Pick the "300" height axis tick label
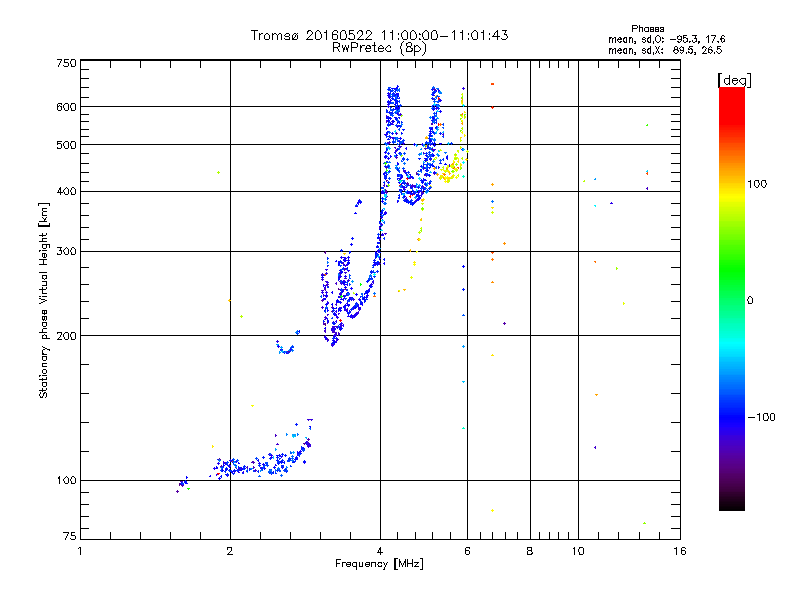 click(66, 251)
